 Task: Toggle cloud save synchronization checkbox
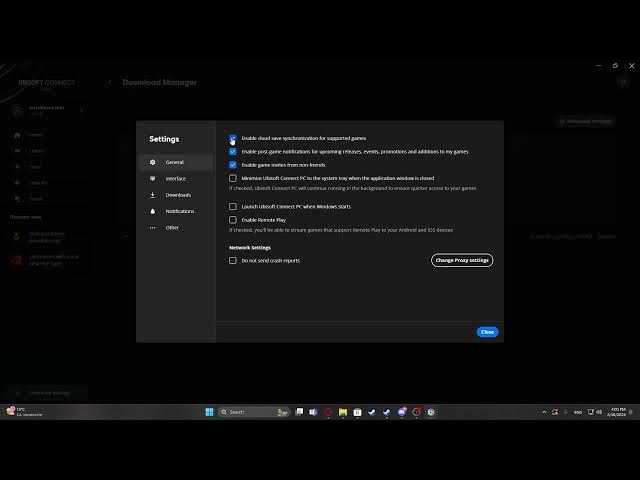click(233, 138)
